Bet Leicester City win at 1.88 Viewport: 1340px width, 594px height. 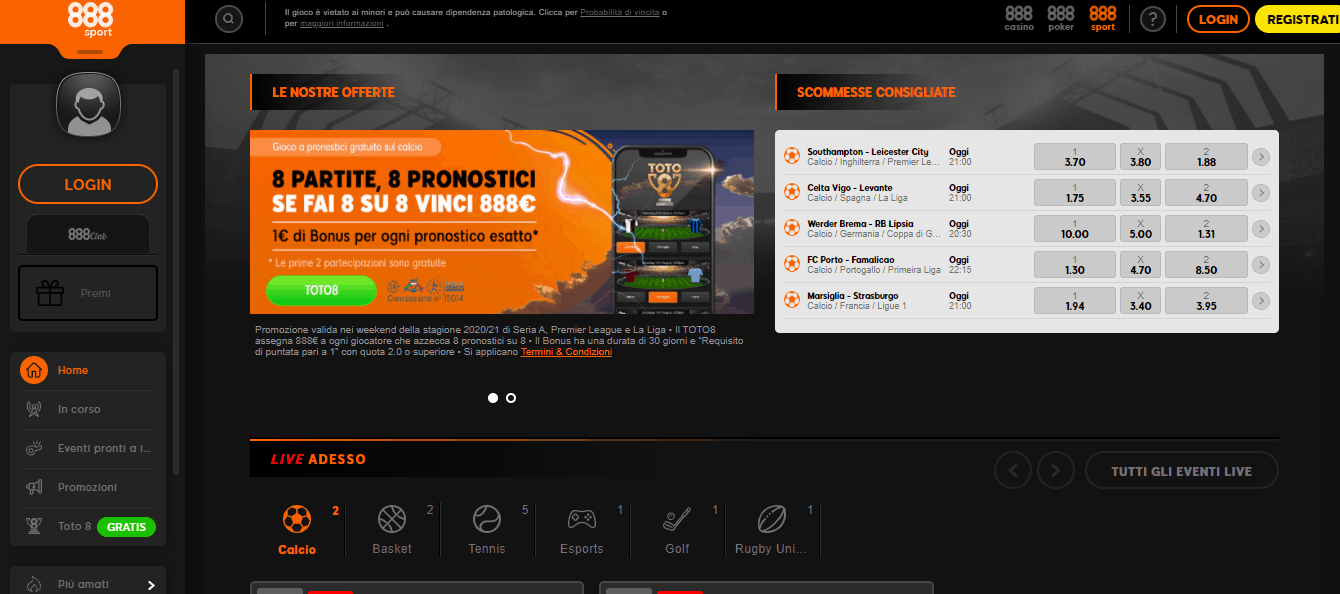click(x=1206, y=157)
